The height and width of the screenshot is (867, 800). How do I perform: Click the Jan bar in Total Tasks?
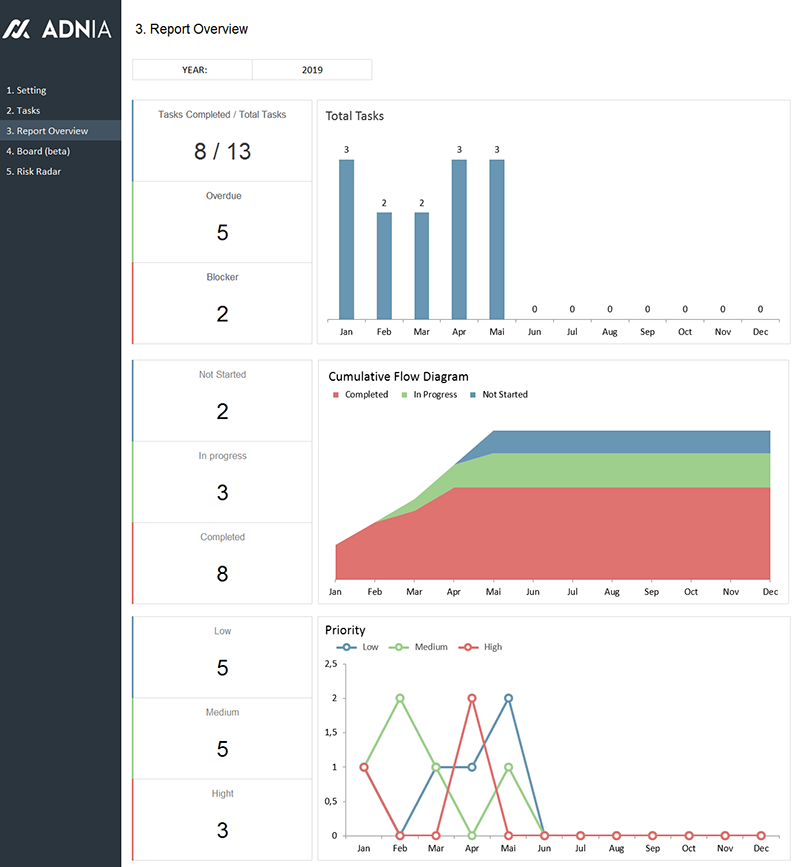click(x=346, y=239)
